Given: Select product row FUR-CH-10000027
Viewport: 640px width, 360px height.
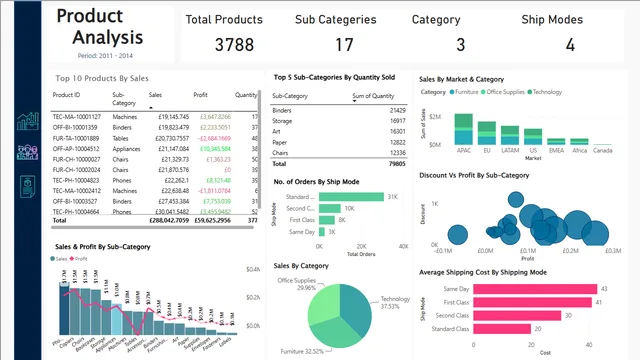Looking at the screenshot, I should coord(154,160).
